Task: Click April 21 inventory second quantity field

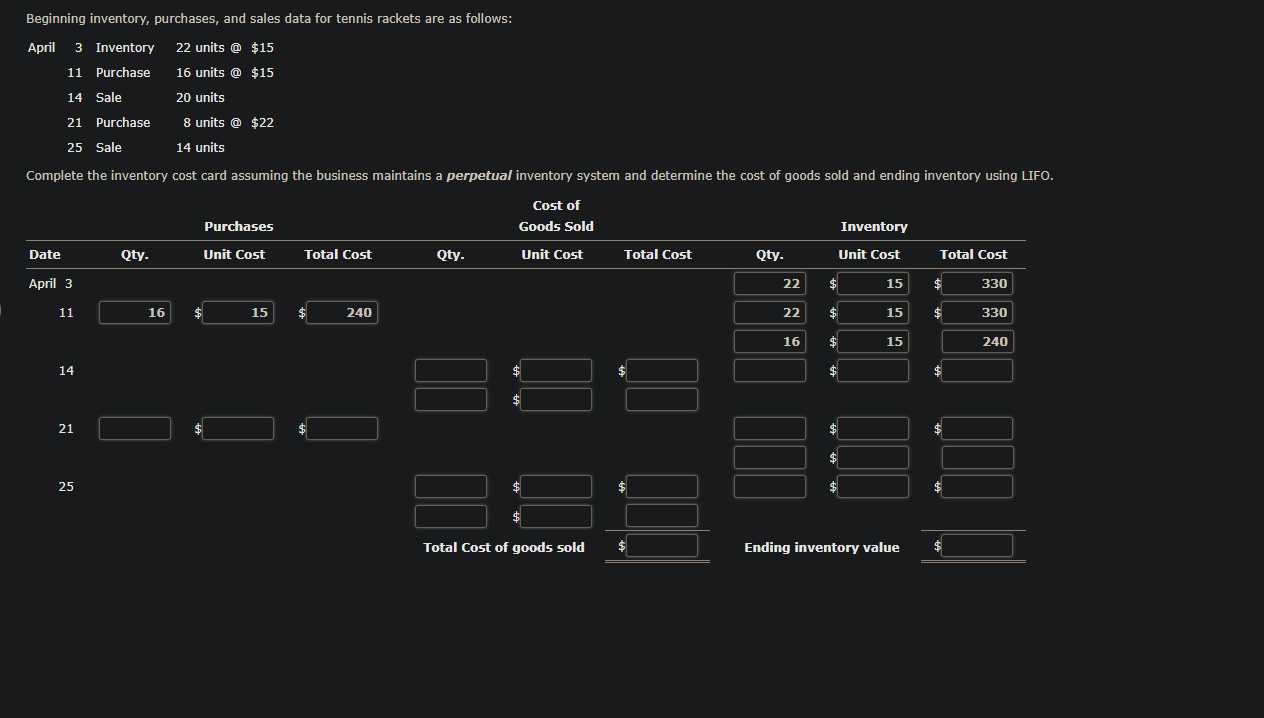Action: coord(770,458)
